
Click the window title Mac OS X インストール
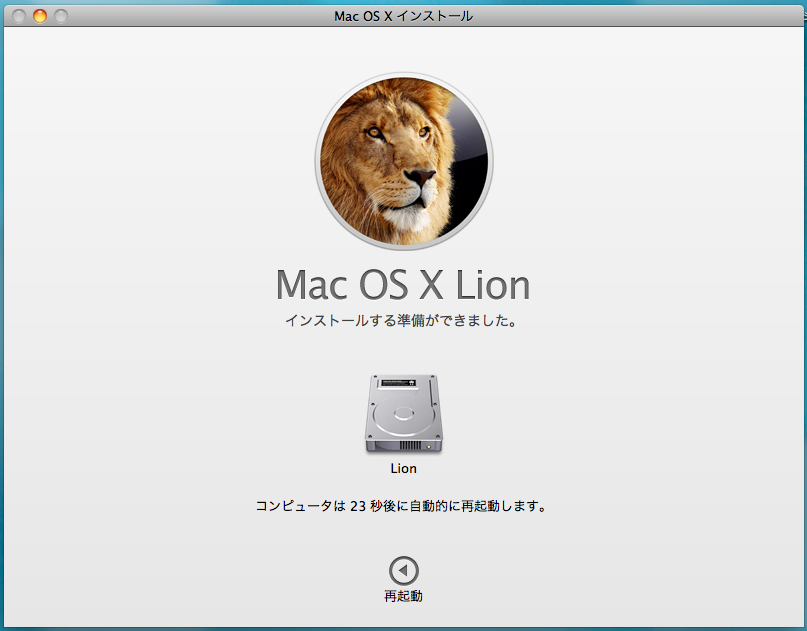click(403, 16)
